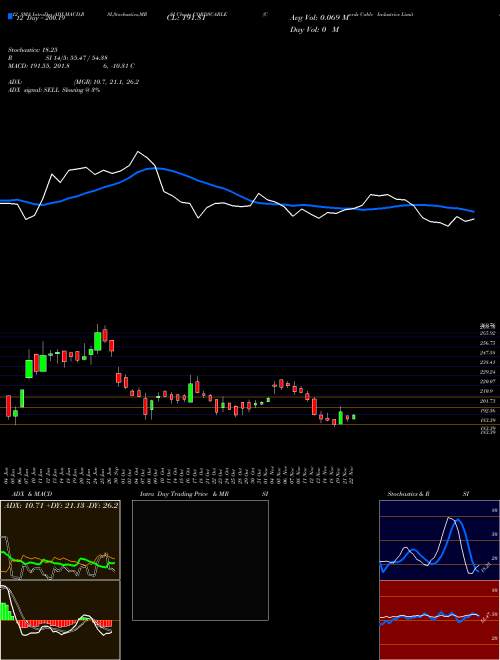Click the 'ADX: 10.71 +DY: 21.13 -DY: 26.2' header
This screenshot has width=500, height=660.
[x=61, y=506]
